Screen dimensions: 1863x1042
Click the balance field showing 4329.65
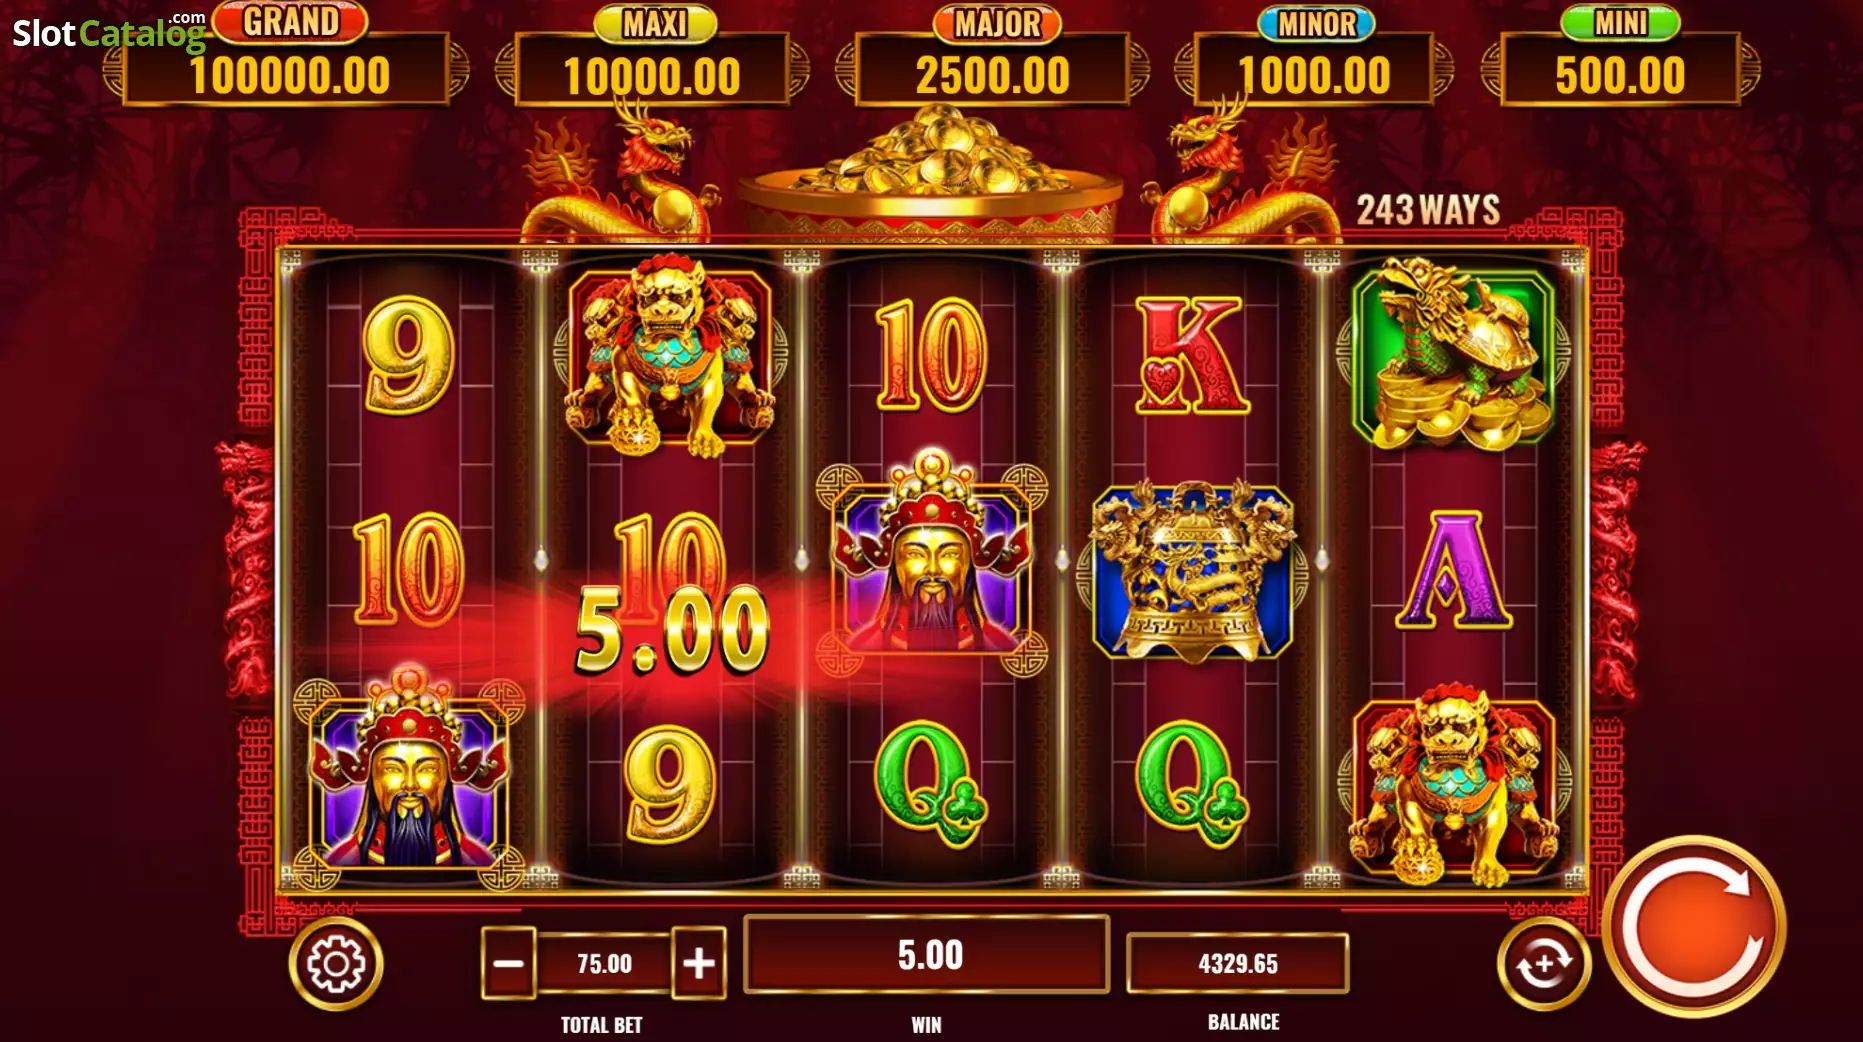1238,963
